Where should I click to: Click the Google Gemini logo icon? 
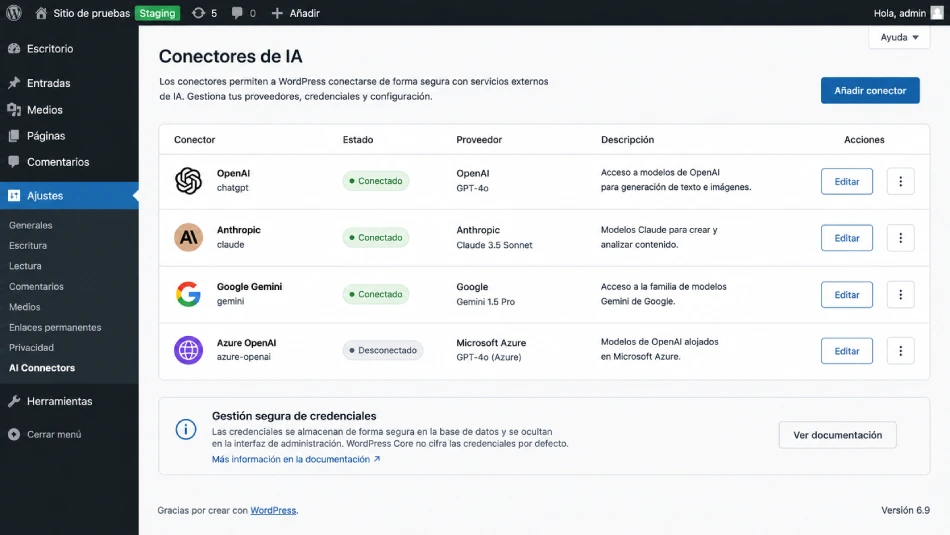(x=188, y=294)
